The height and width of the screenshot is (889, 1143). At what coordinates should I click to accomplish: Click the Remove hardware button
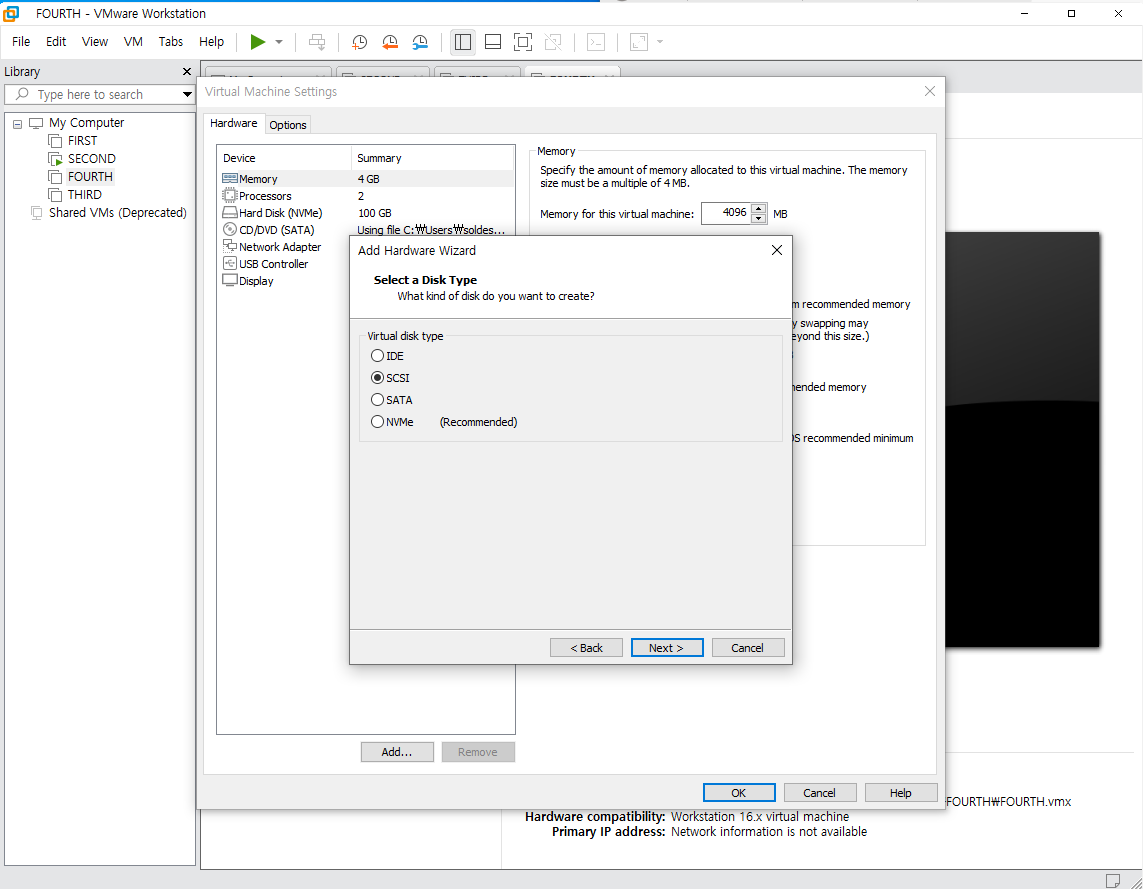478,752
